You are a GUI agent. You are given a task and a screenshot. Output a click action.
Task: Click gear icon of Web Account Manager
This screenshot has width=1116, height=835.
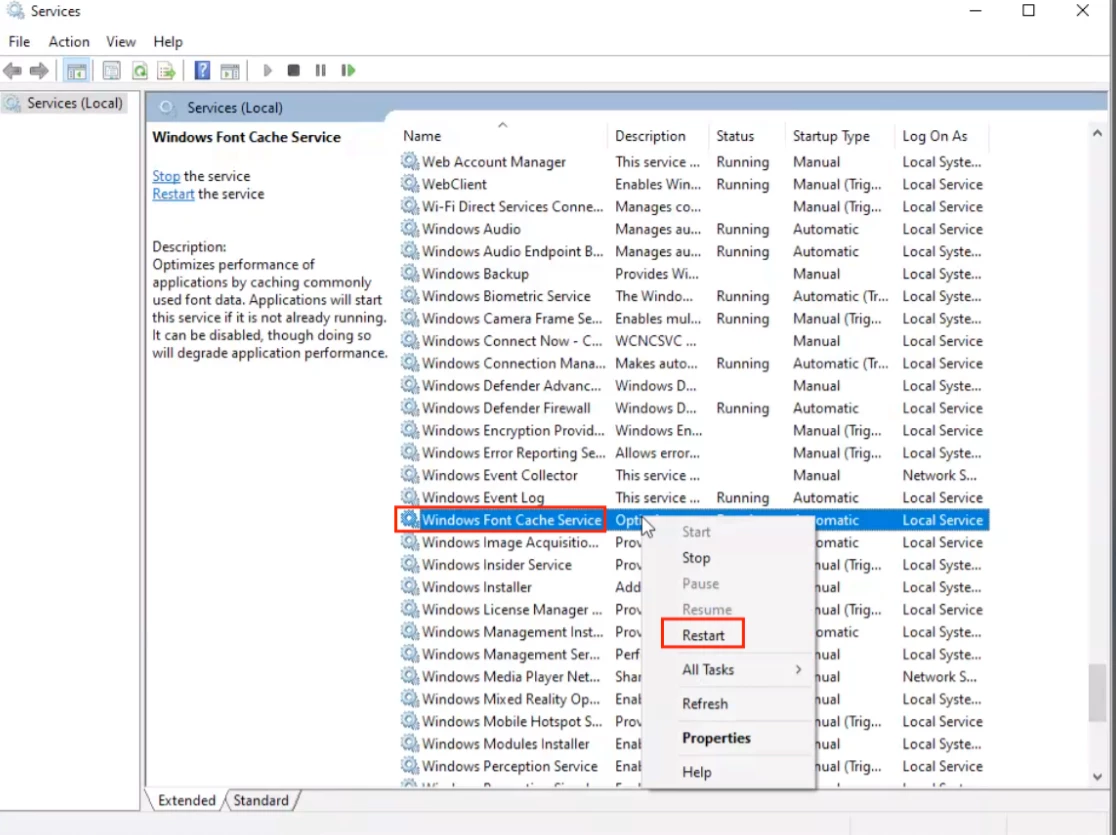(x=409, y=161)
